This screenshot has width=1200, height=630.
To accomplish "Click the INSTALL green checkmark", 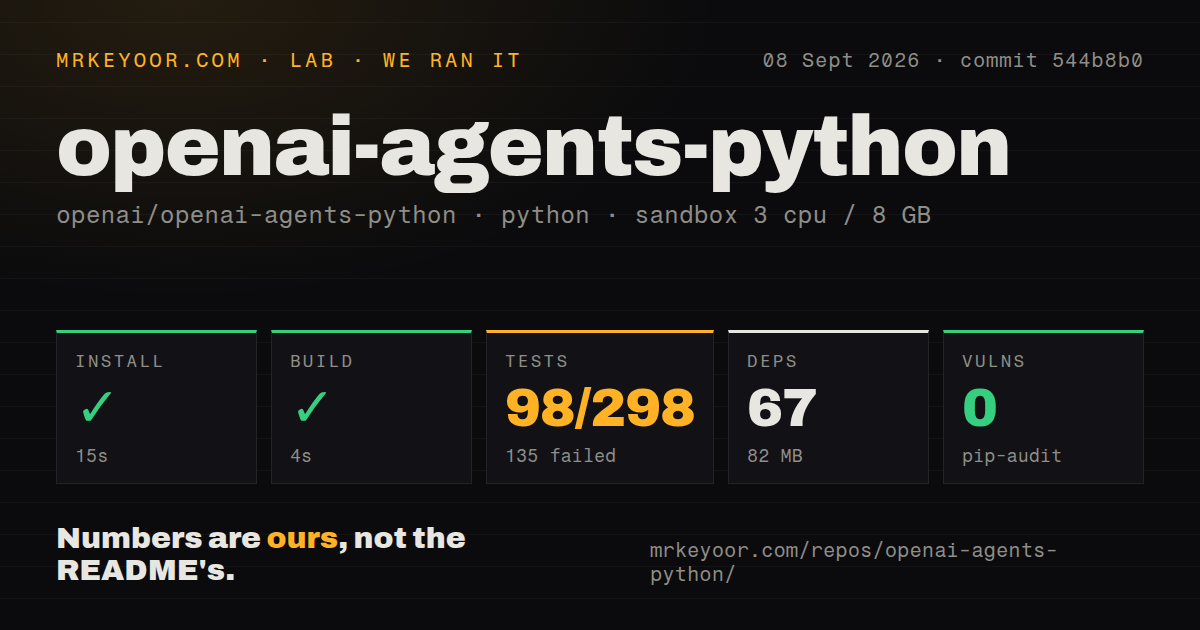I will pos(96,408).
